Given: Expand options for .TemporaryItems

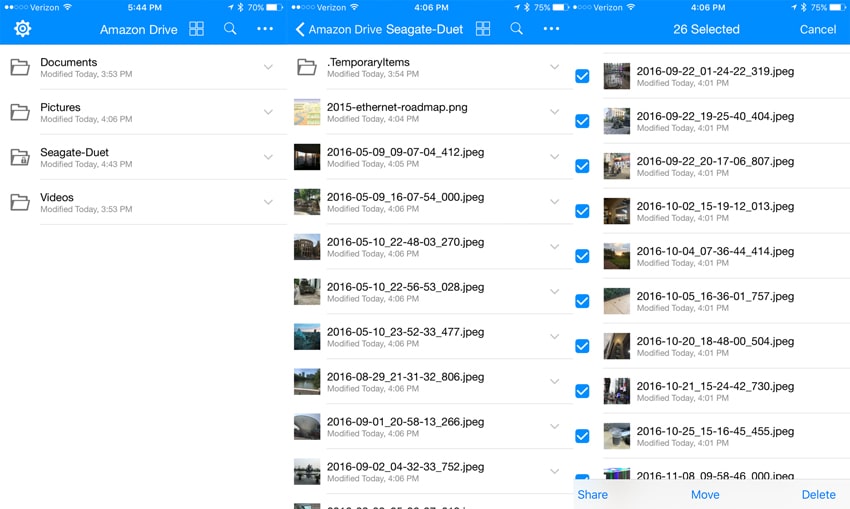Looking at the screenshot, I should pos(555,67).
